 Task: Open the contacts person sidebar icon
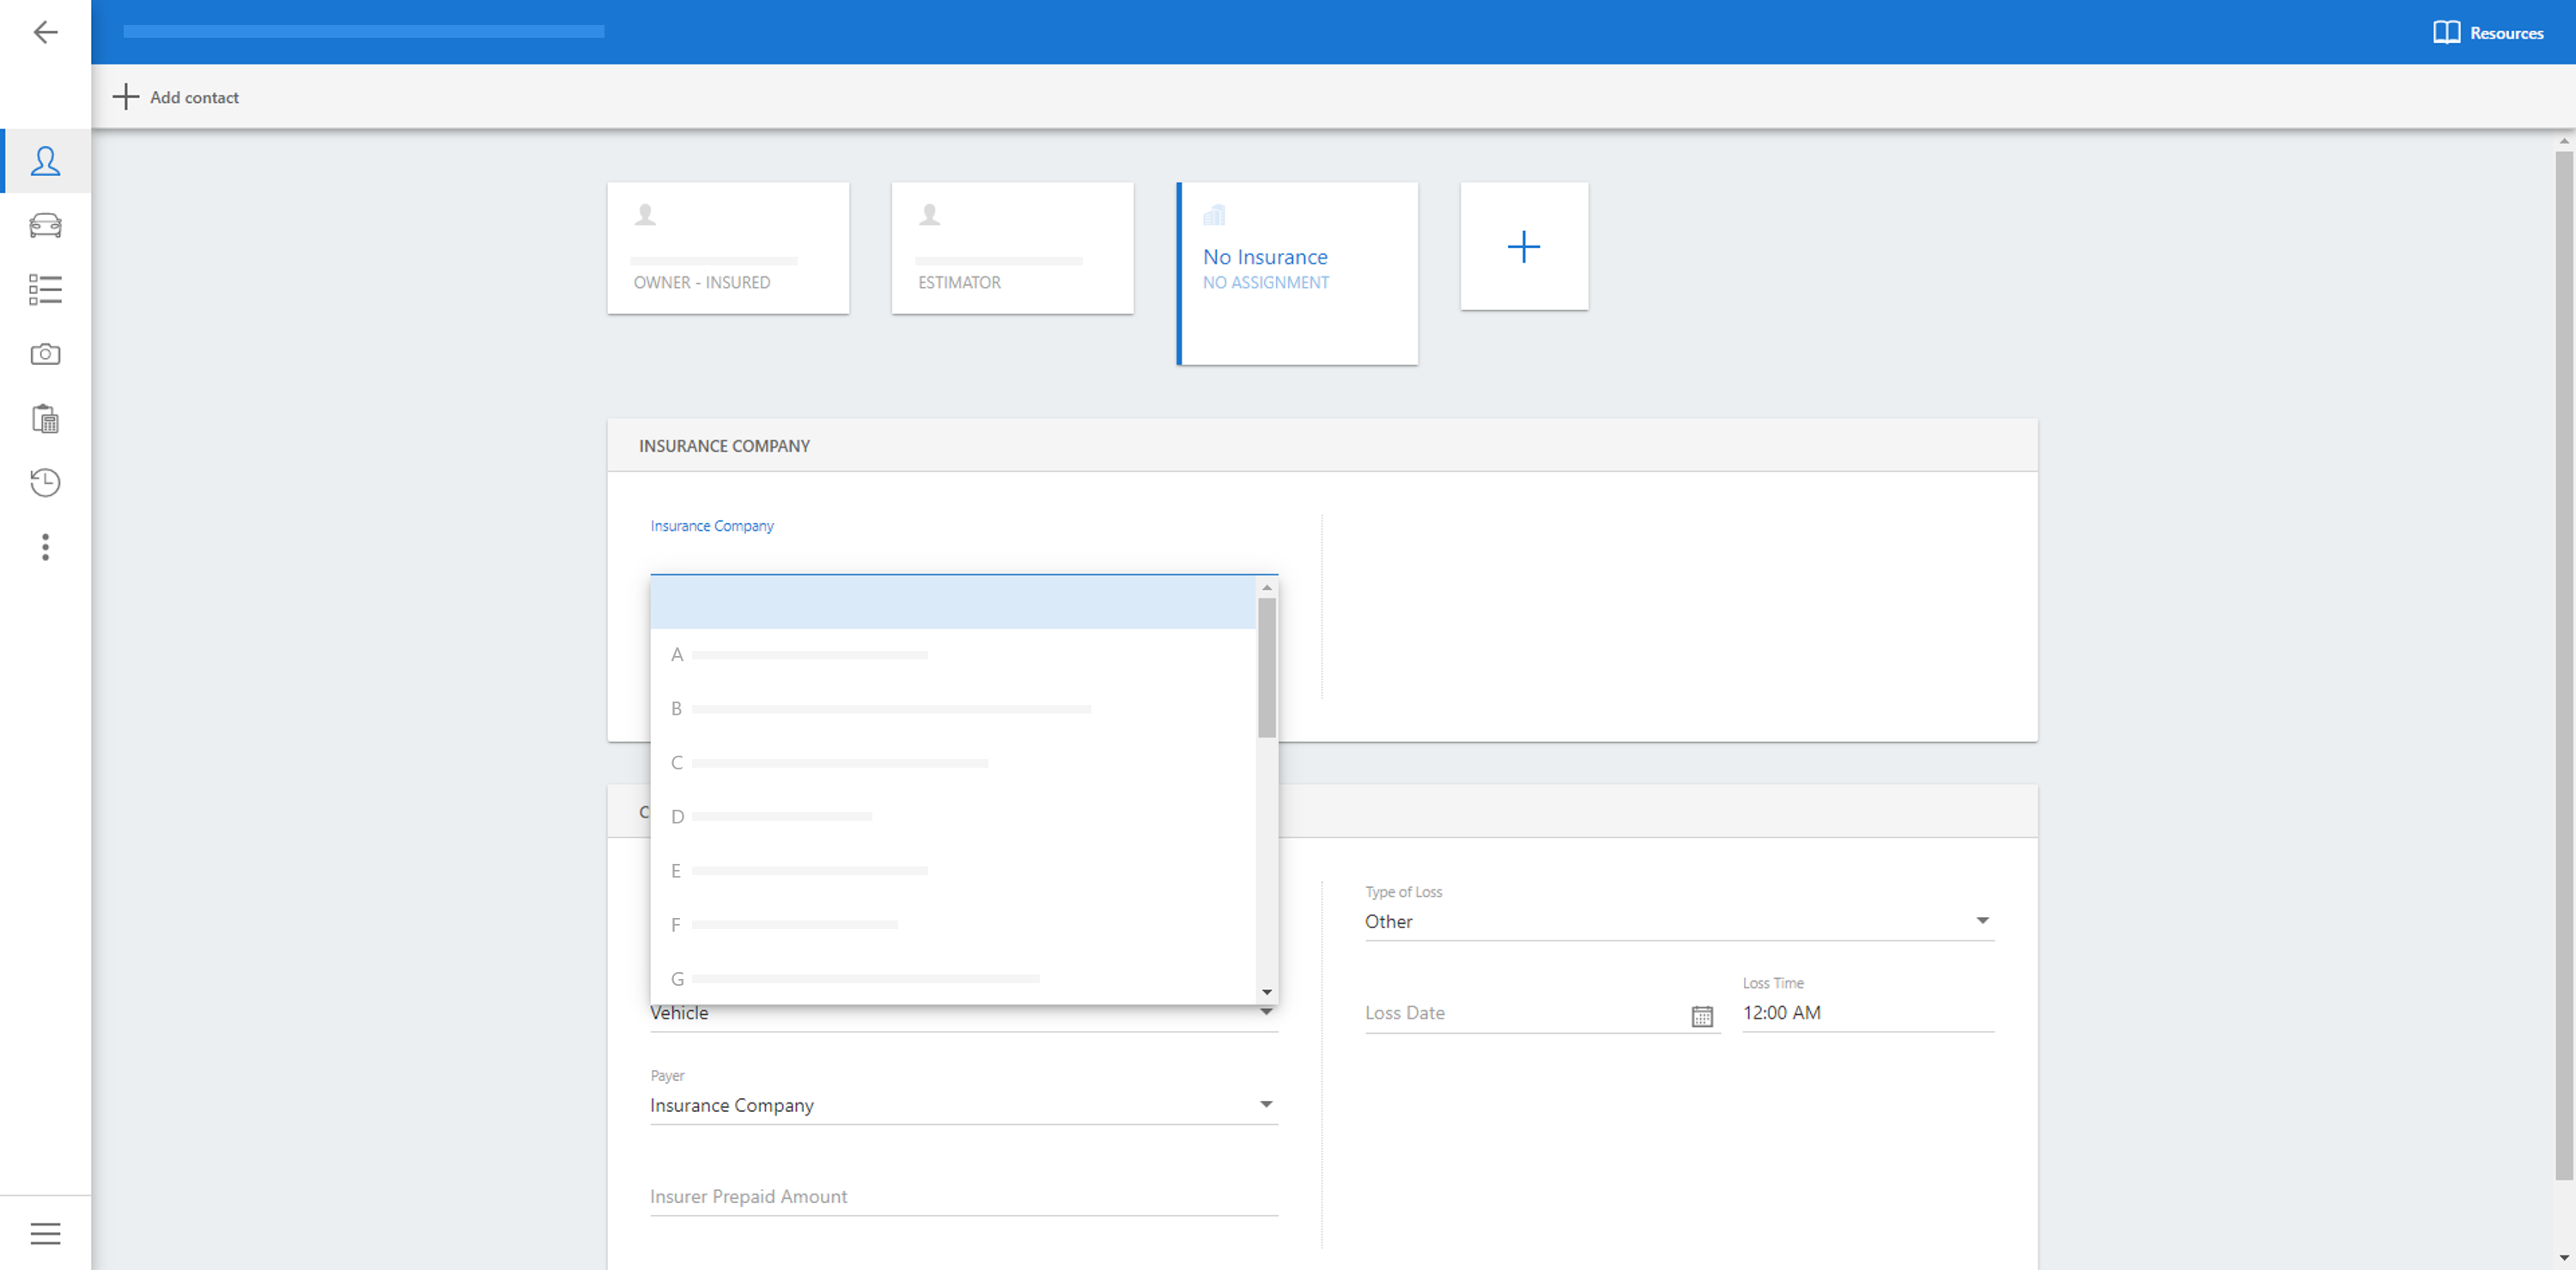coord(45,161)
